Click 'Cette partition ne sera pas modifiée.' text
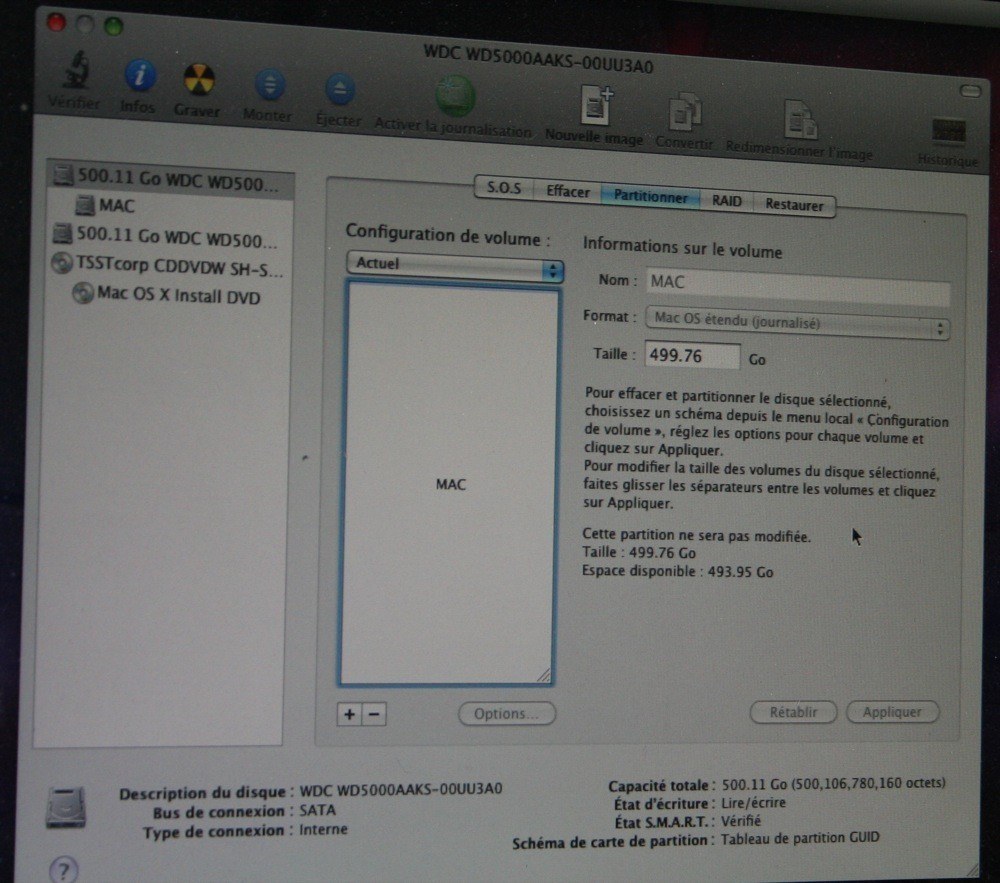This screenshot has width=1000, height=883. (696, 536)
